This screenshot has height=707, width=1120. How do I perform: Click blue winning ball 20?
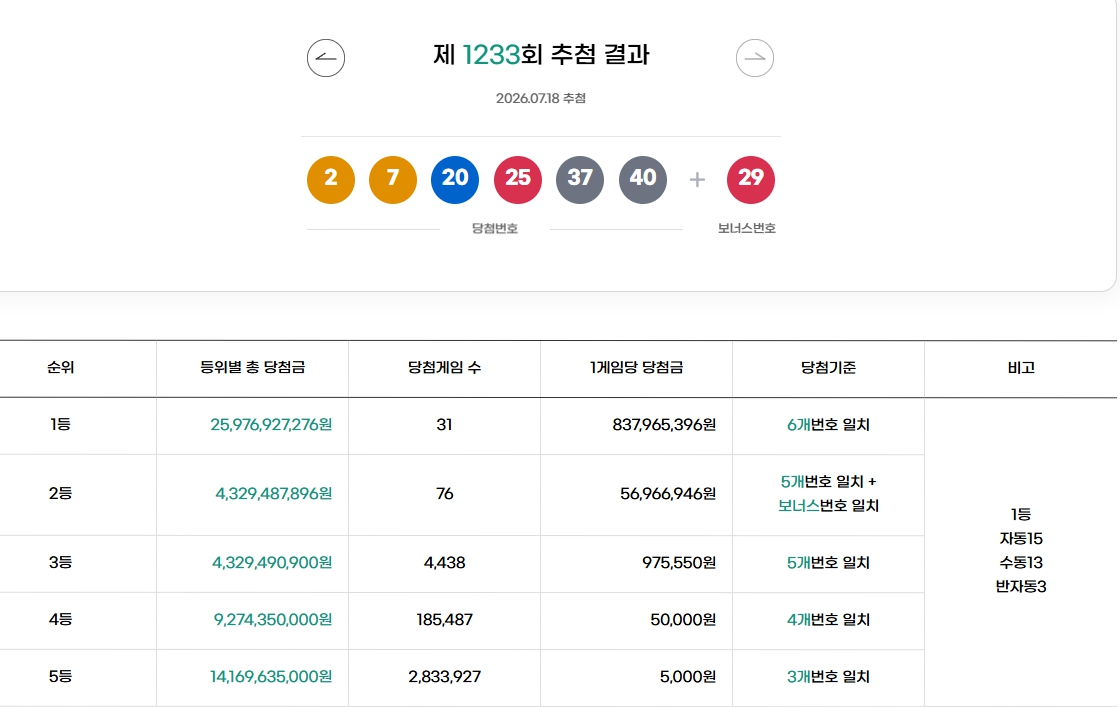(455, 179)
